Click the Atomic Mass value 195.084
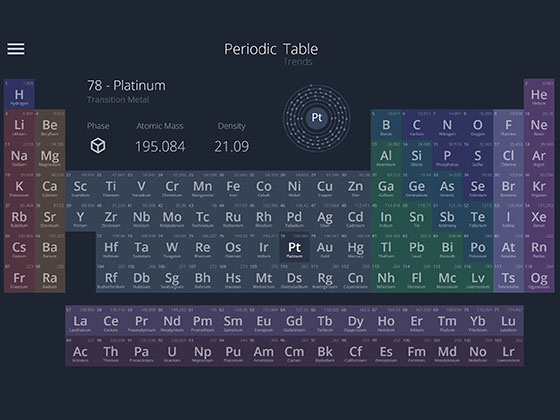560x420 pixels. pyautogui.click(x=160, y=146)
